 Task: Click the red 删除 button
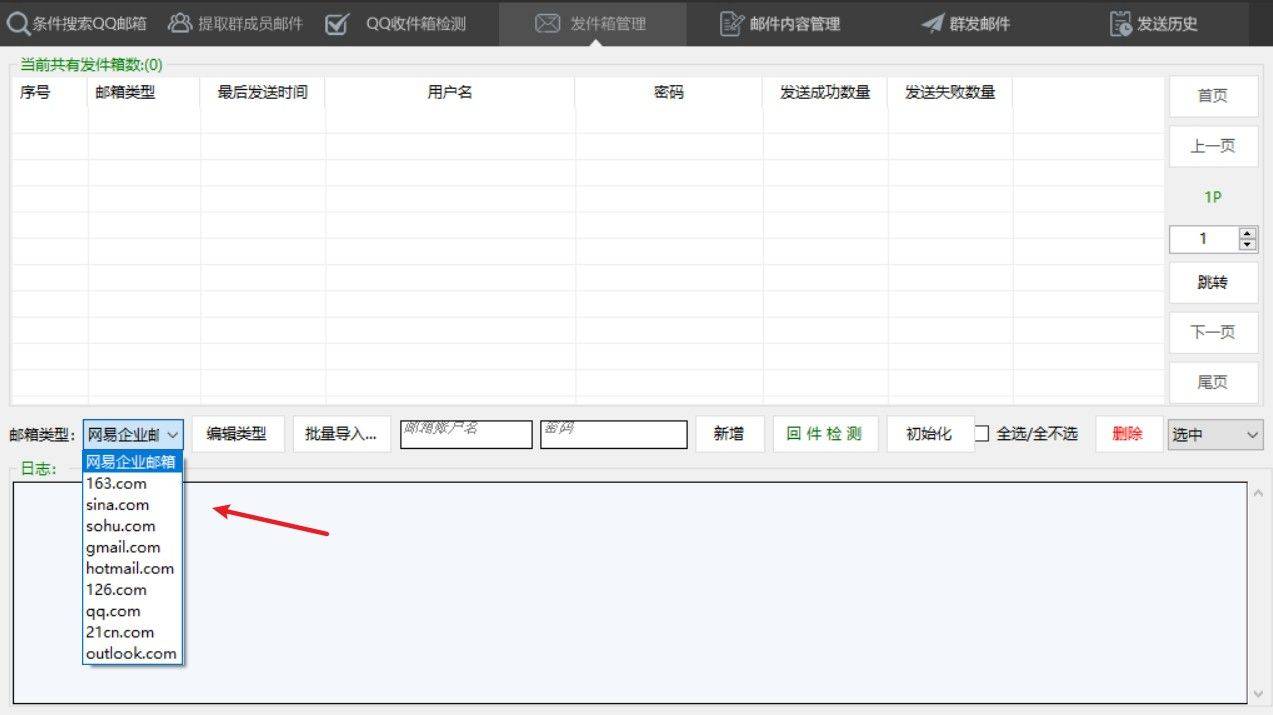[1127, 434]
